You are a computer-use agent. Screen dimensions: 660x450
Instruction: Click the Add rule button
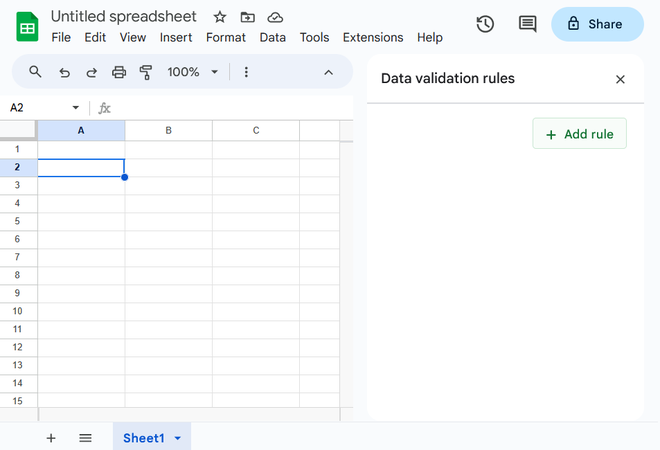click(x=580, y=134)
